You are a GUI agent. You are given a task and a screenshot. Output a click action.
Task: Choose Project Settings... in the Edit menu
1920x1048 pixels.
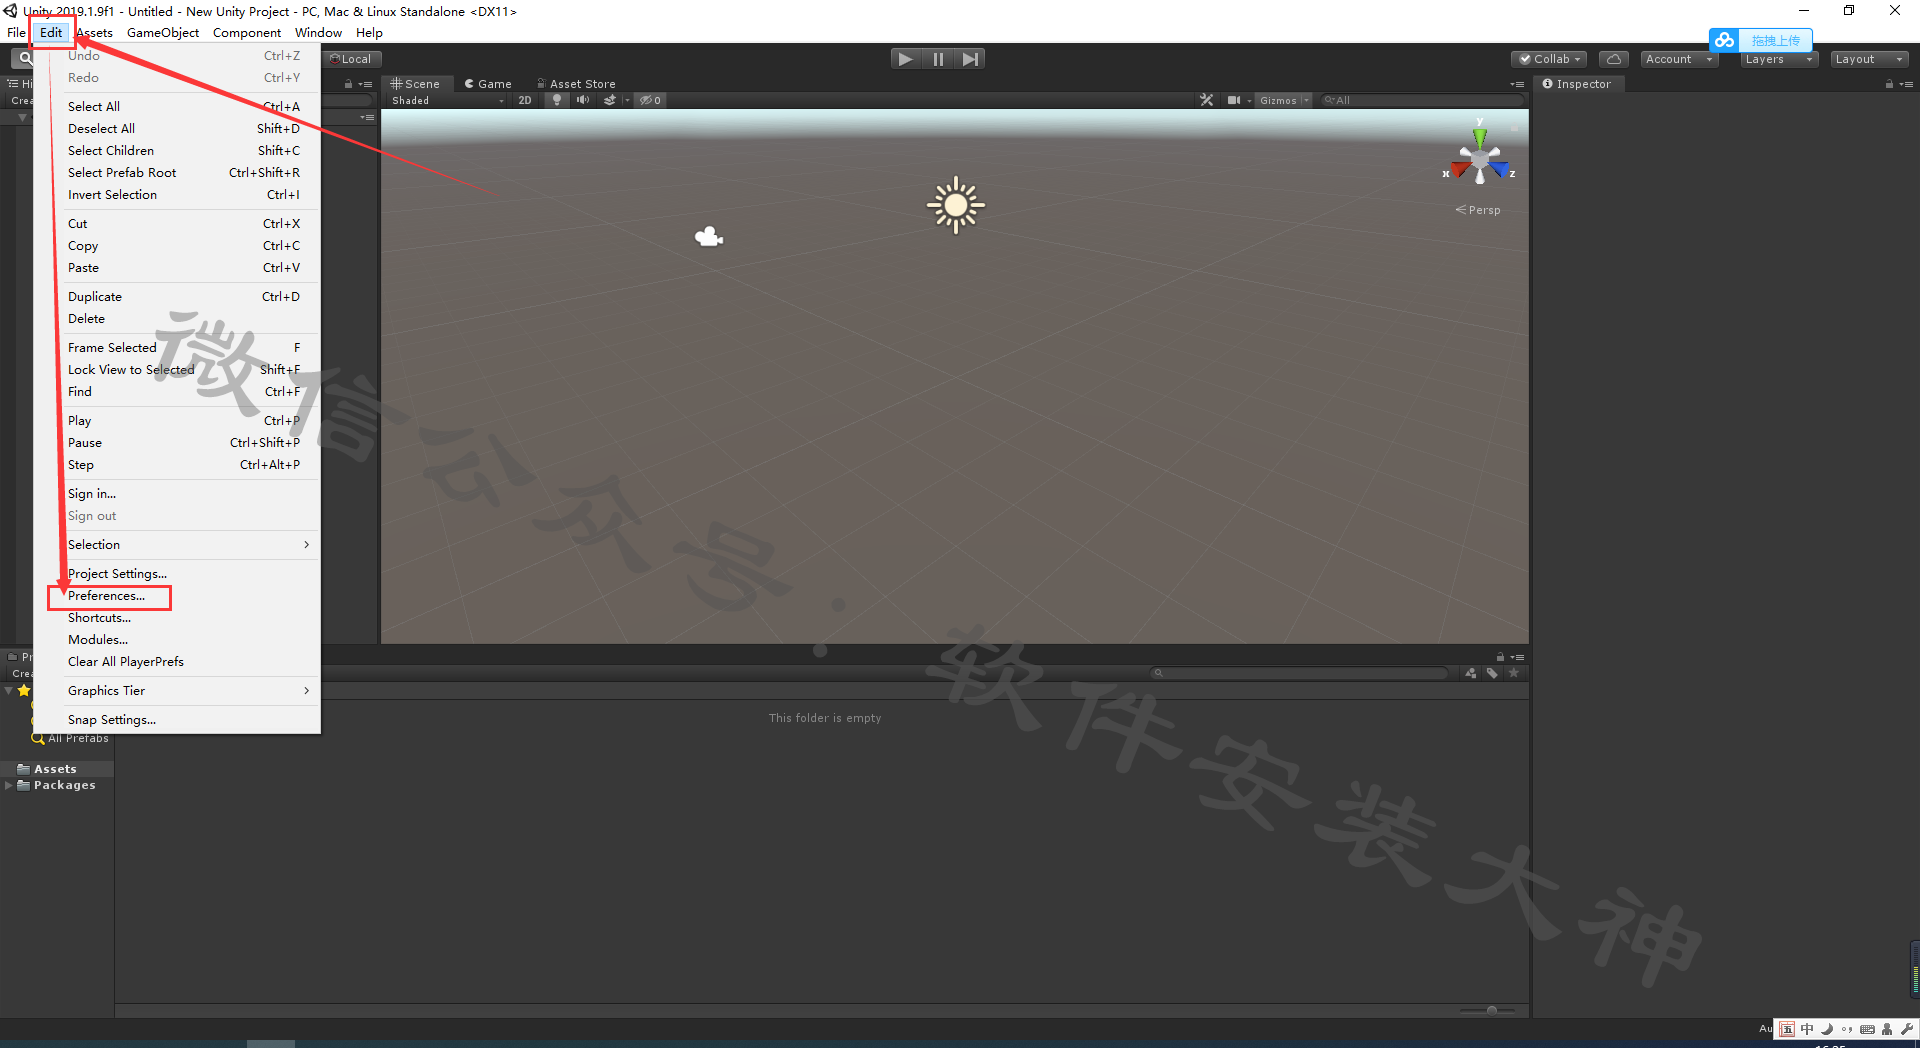117,574
